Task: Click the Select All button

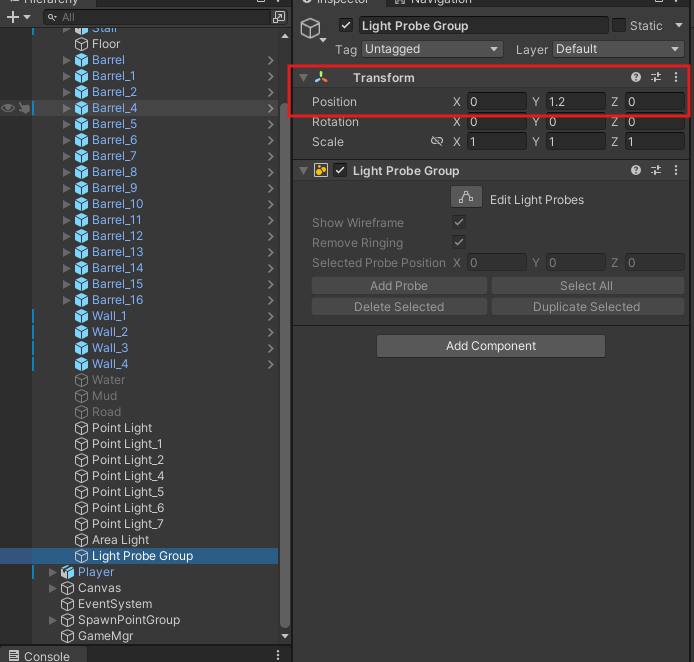Action: click(587, 286)
